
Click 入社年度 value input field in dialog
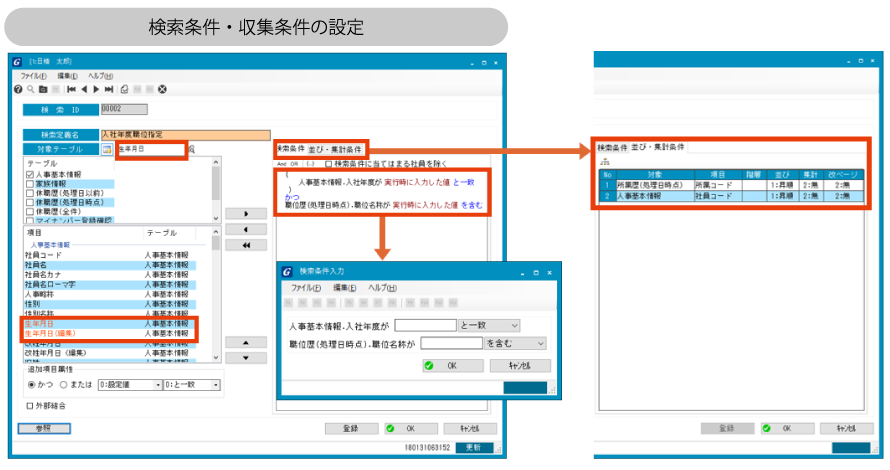tap(426, 326)
